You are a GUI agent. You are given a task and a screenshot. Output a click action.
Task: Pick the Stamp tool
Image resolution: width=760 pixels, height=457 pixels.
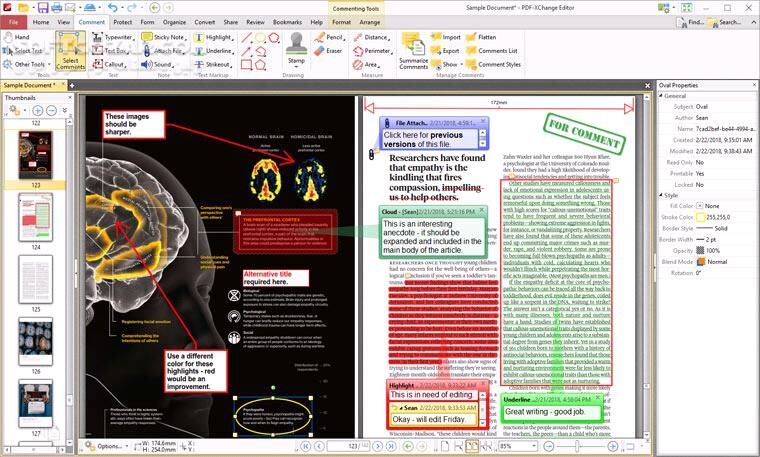point(296,46)
